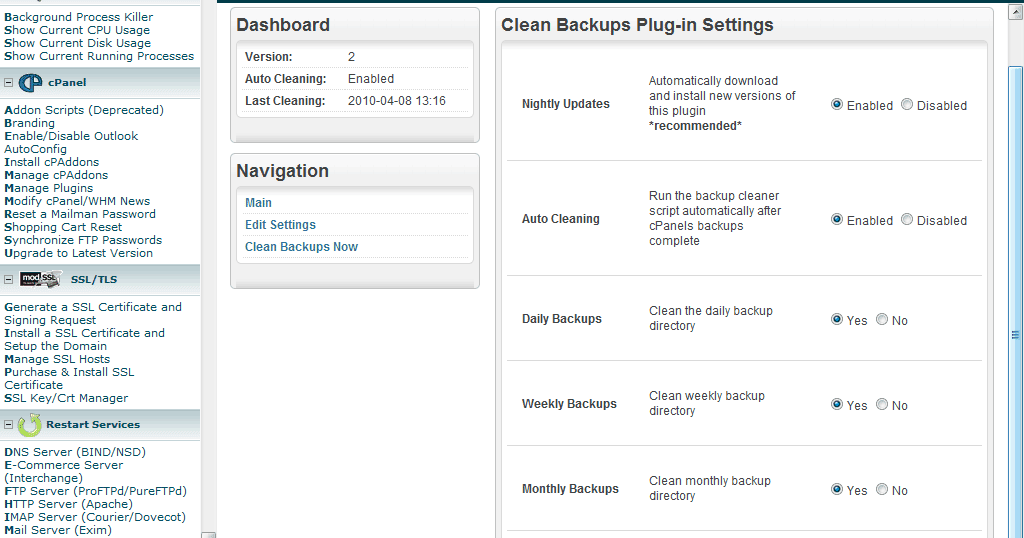Select No for Monthly Backups
The image size is (1024, 538).
[882, 489]
